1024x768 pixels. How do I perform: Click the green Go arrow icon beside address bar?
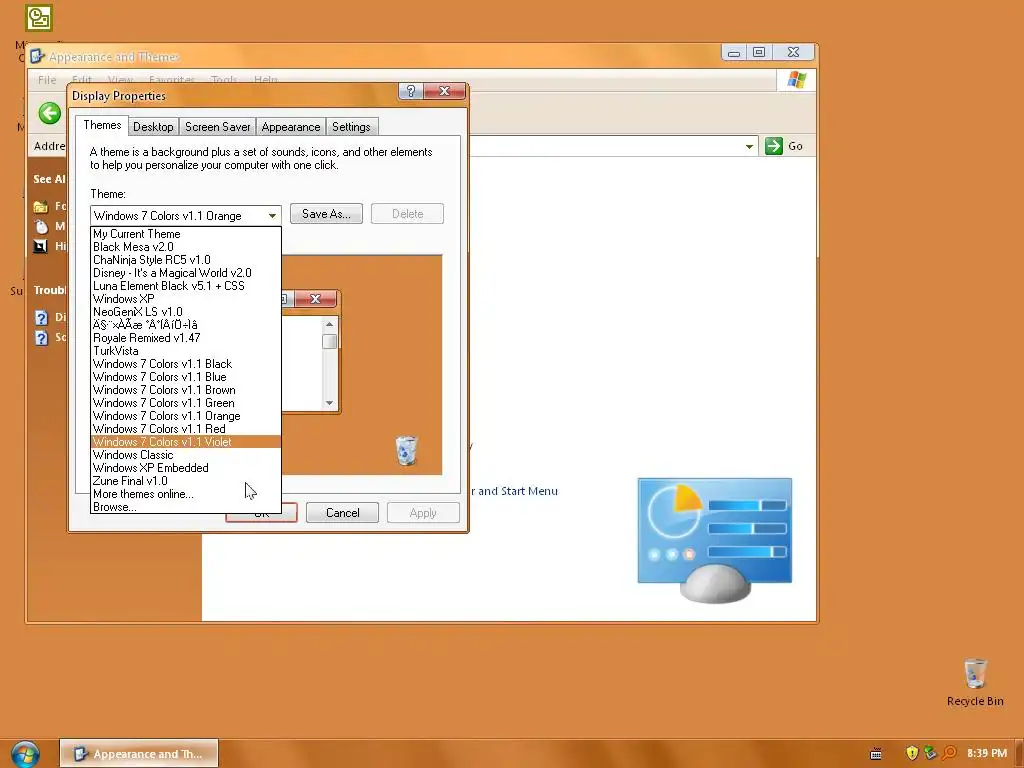coord(773,146)
